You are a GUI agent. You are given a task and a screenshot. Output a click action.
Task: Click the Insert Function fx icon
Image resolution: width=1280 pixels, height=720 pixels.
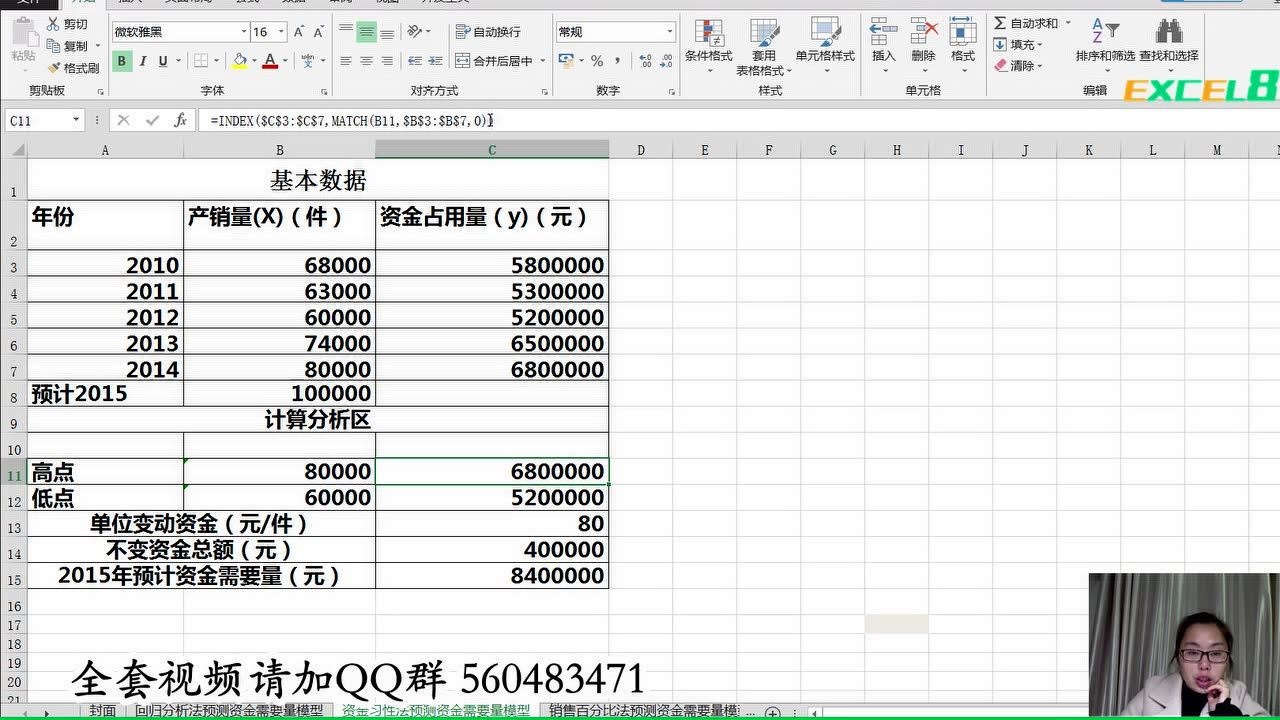(180, 120)
